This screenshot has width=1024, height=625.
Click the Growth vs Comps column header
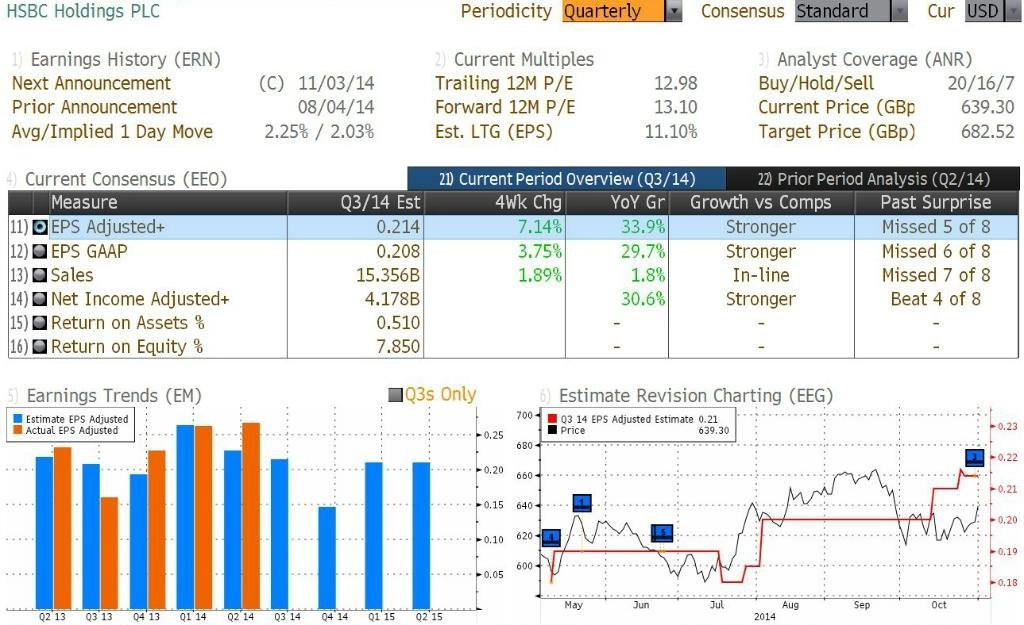[761, 202]
